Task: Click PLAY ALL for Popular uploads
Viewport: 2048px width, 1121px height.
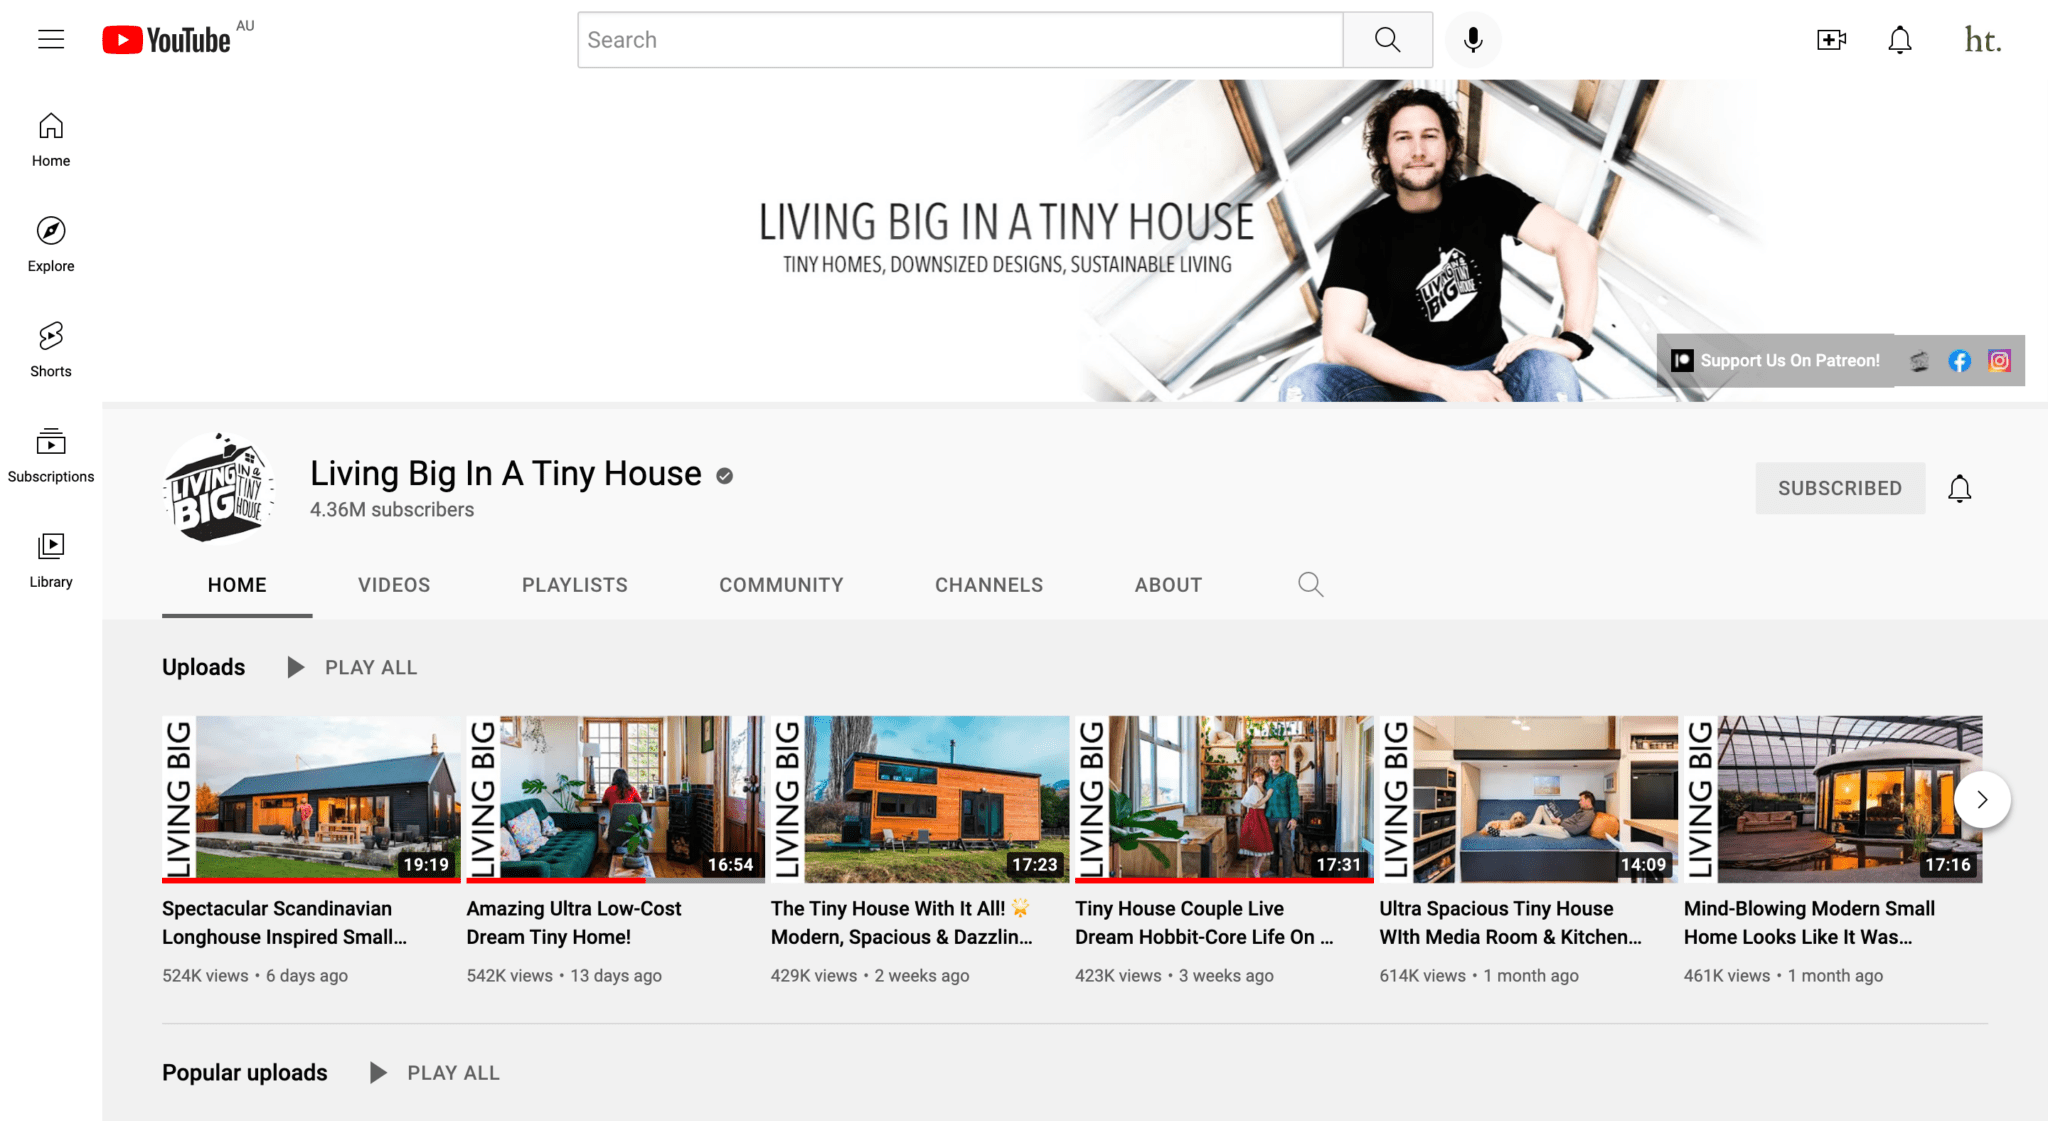Action: pyautogui.click(x=453, y=1073)
